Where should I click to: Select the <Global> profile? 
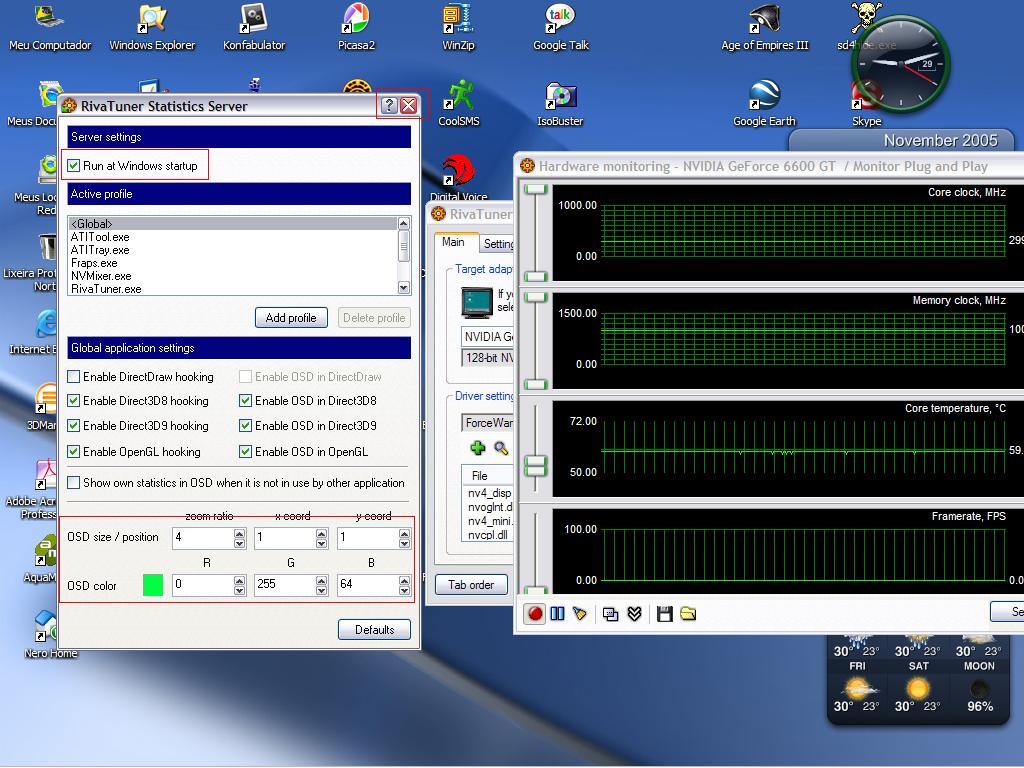tap(232, 223)
